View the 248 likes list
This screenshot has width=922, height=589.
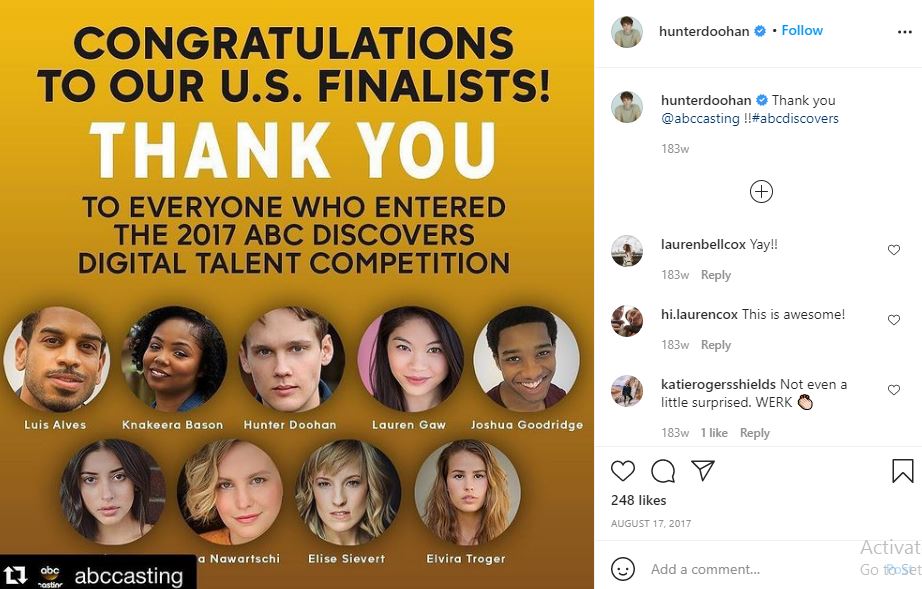(x=638, y=500)
